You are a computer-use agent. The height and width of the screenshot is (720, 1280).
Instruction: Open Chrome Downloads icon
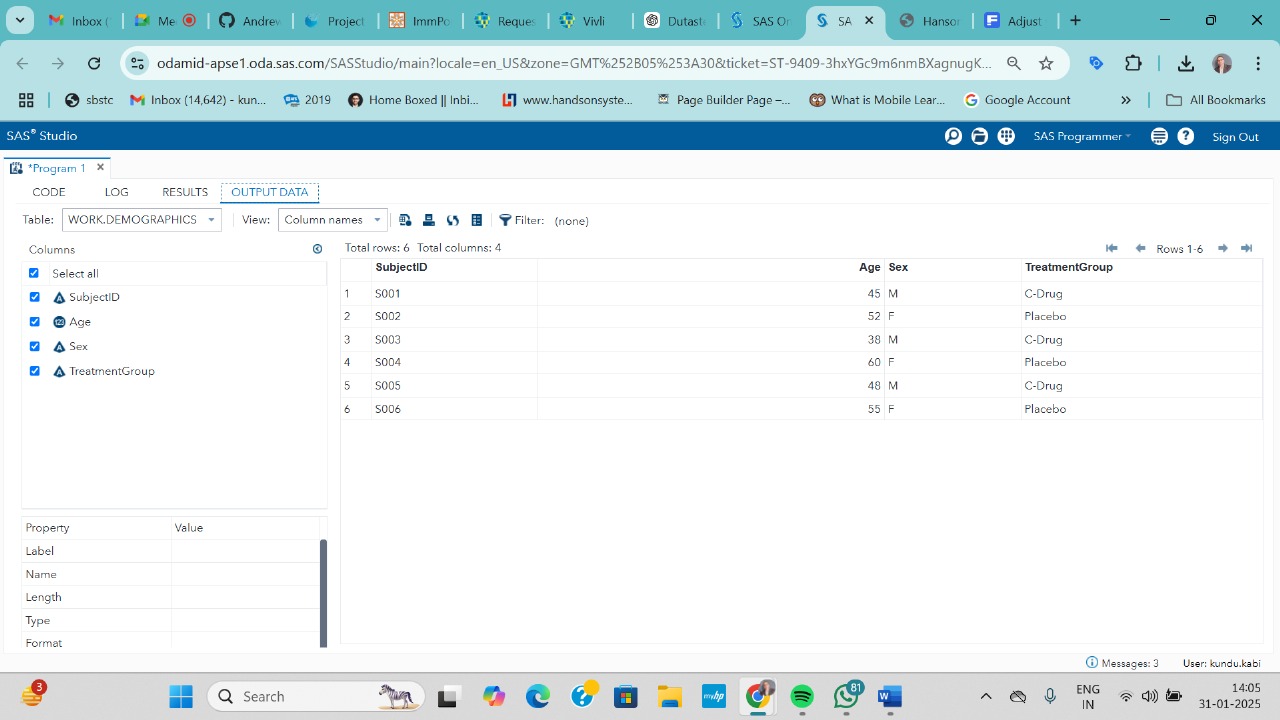(1186, 63)
